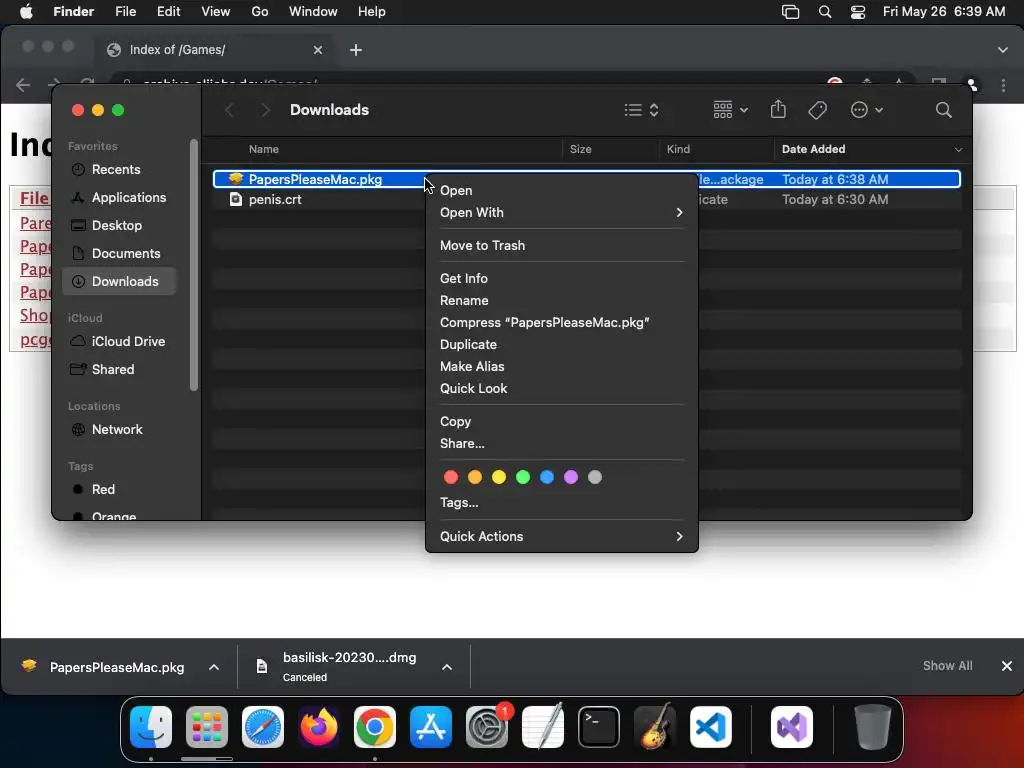Open Google Chrome in the Dock
Viewport: 1024px width, 768px height.
(375, 727)
